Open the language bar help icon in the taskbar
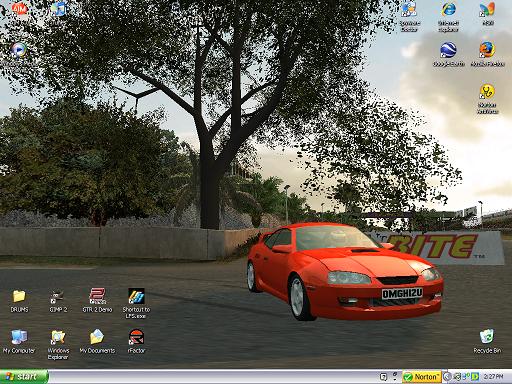 [384, 377]
